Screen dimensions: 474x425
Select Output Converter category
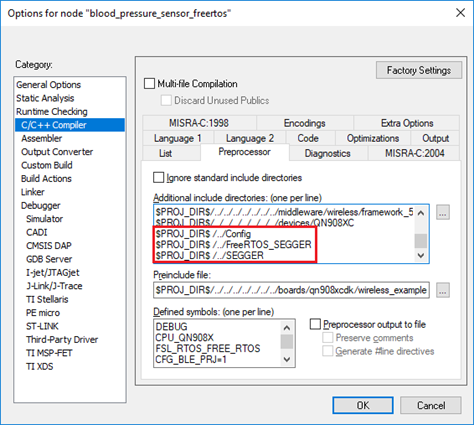pos(57,152)
